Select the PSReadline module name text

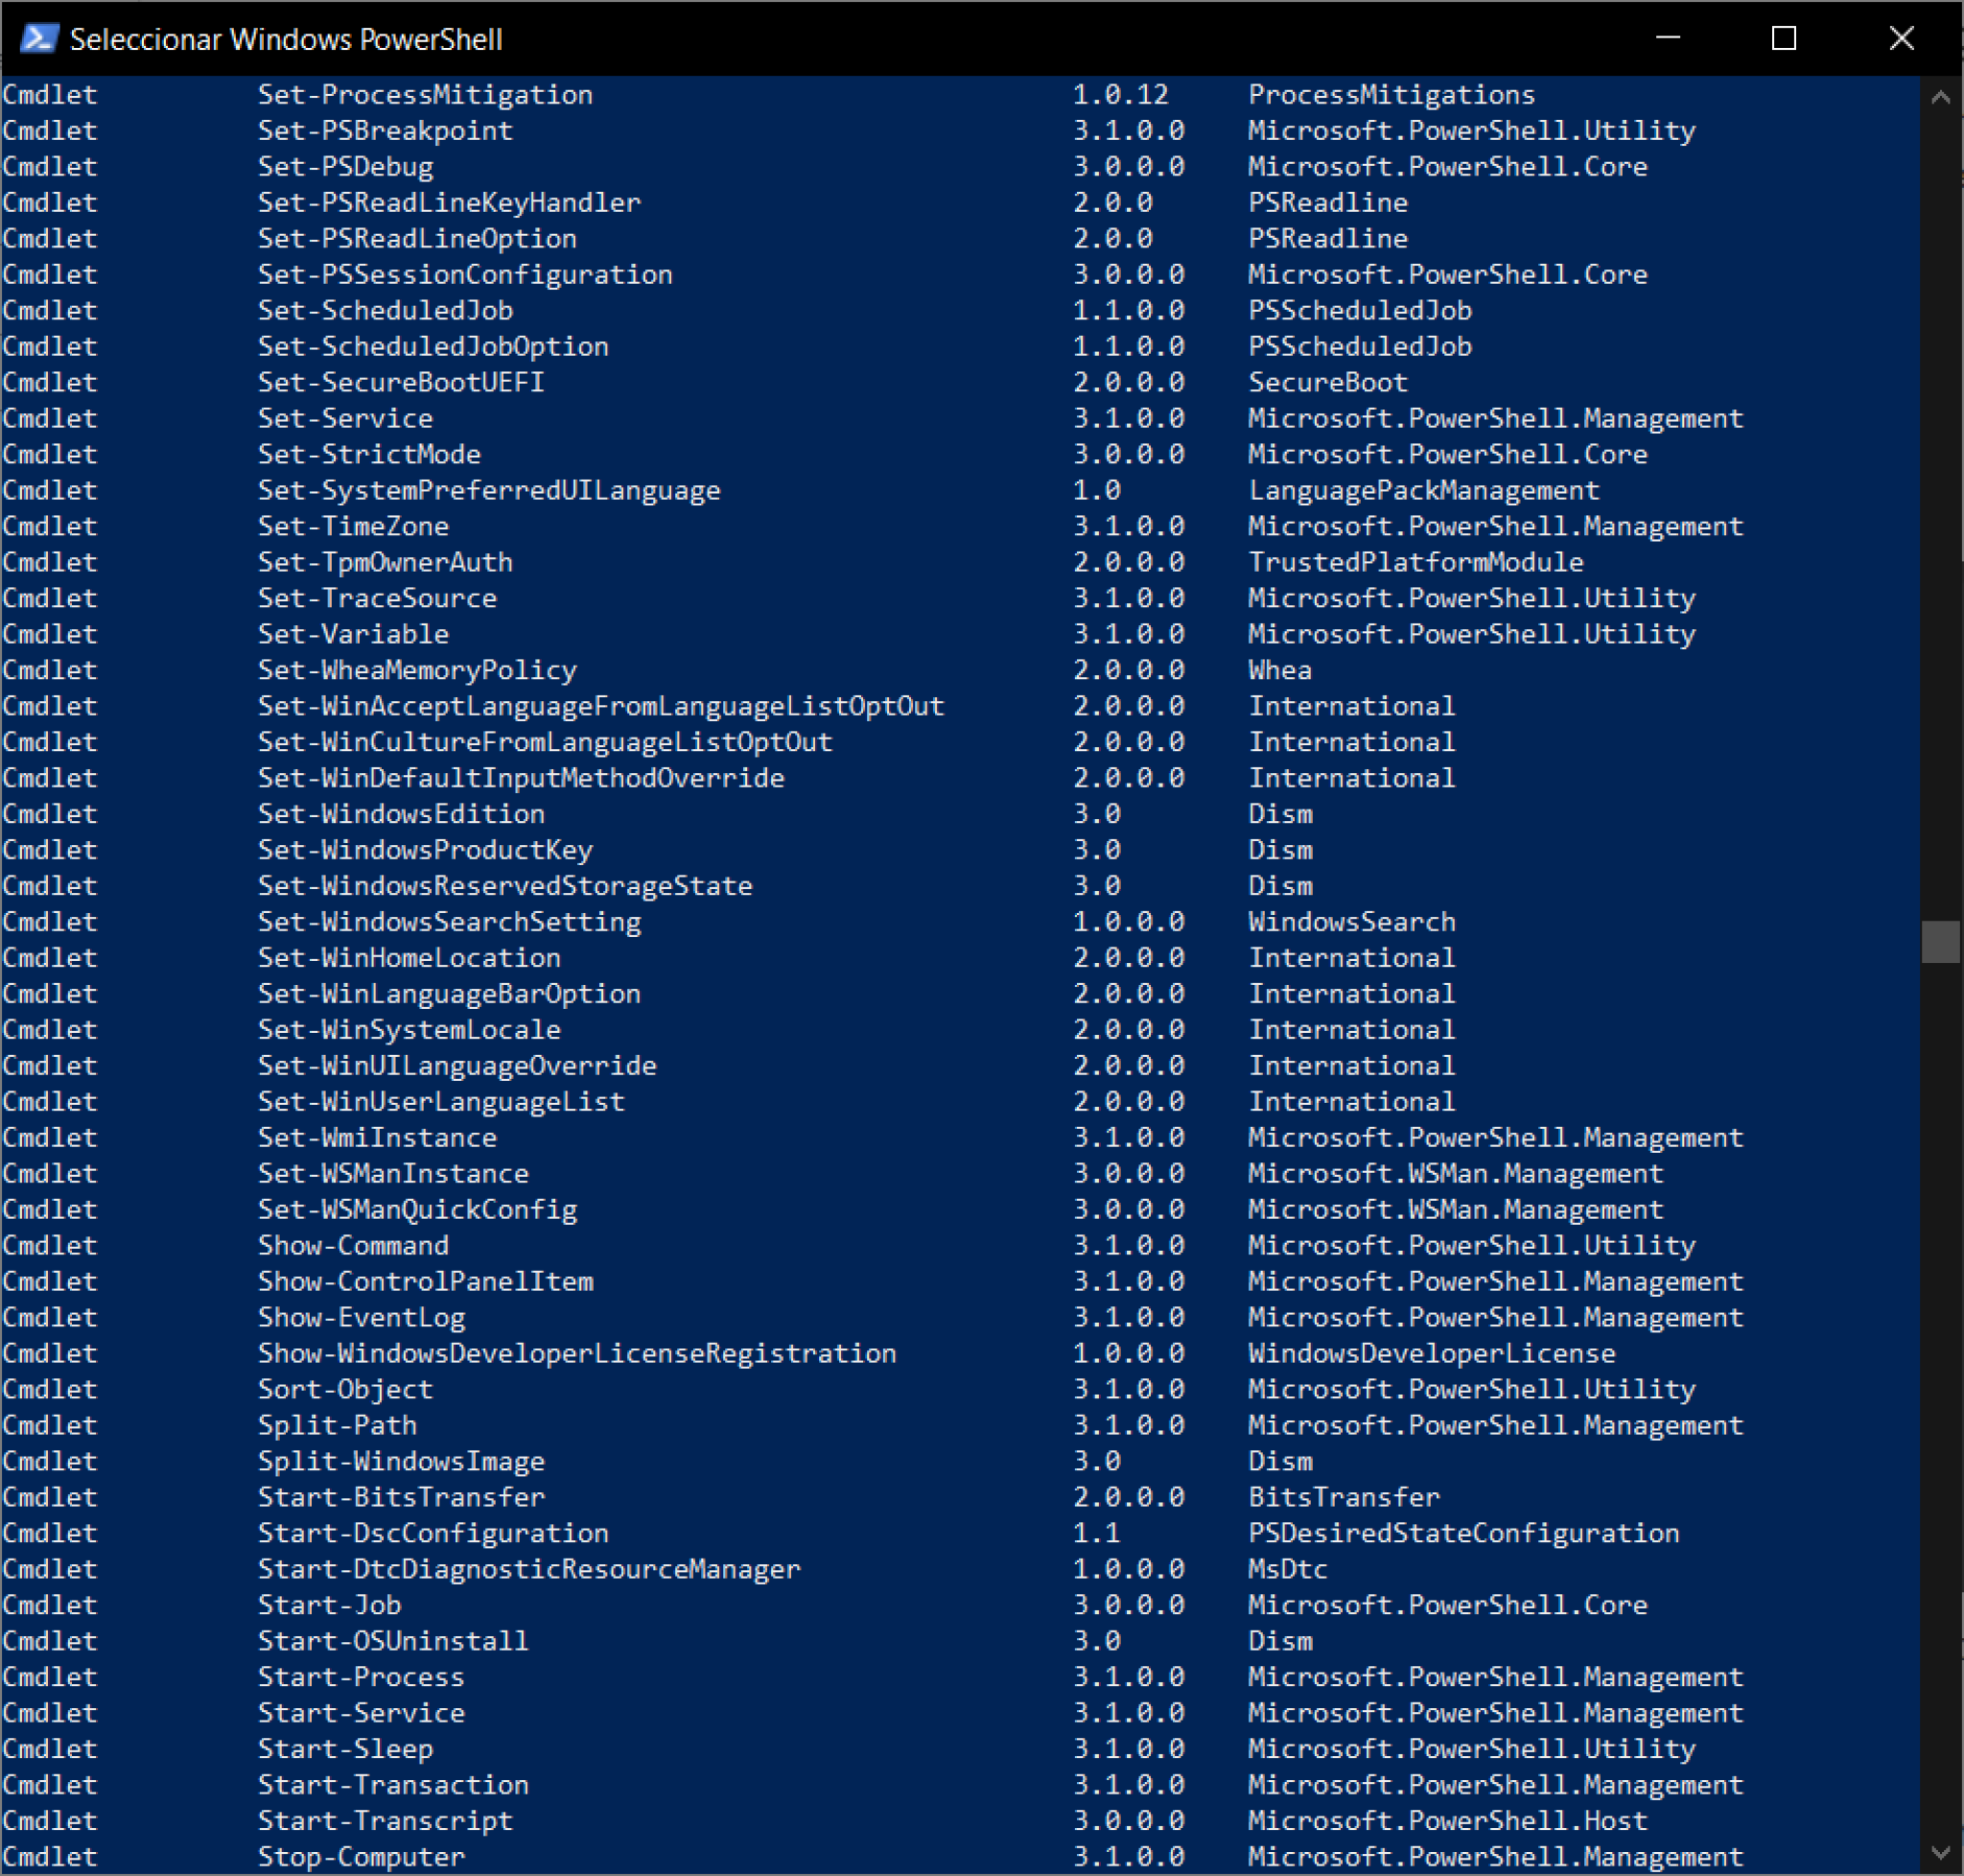pos(1327,202)
